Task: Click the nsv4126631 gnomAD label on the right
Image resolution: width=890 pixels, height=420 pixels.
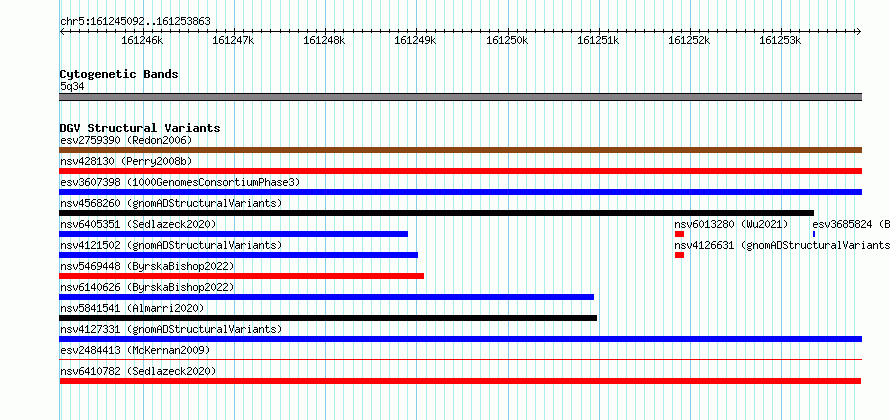Action: coord(782,245)
